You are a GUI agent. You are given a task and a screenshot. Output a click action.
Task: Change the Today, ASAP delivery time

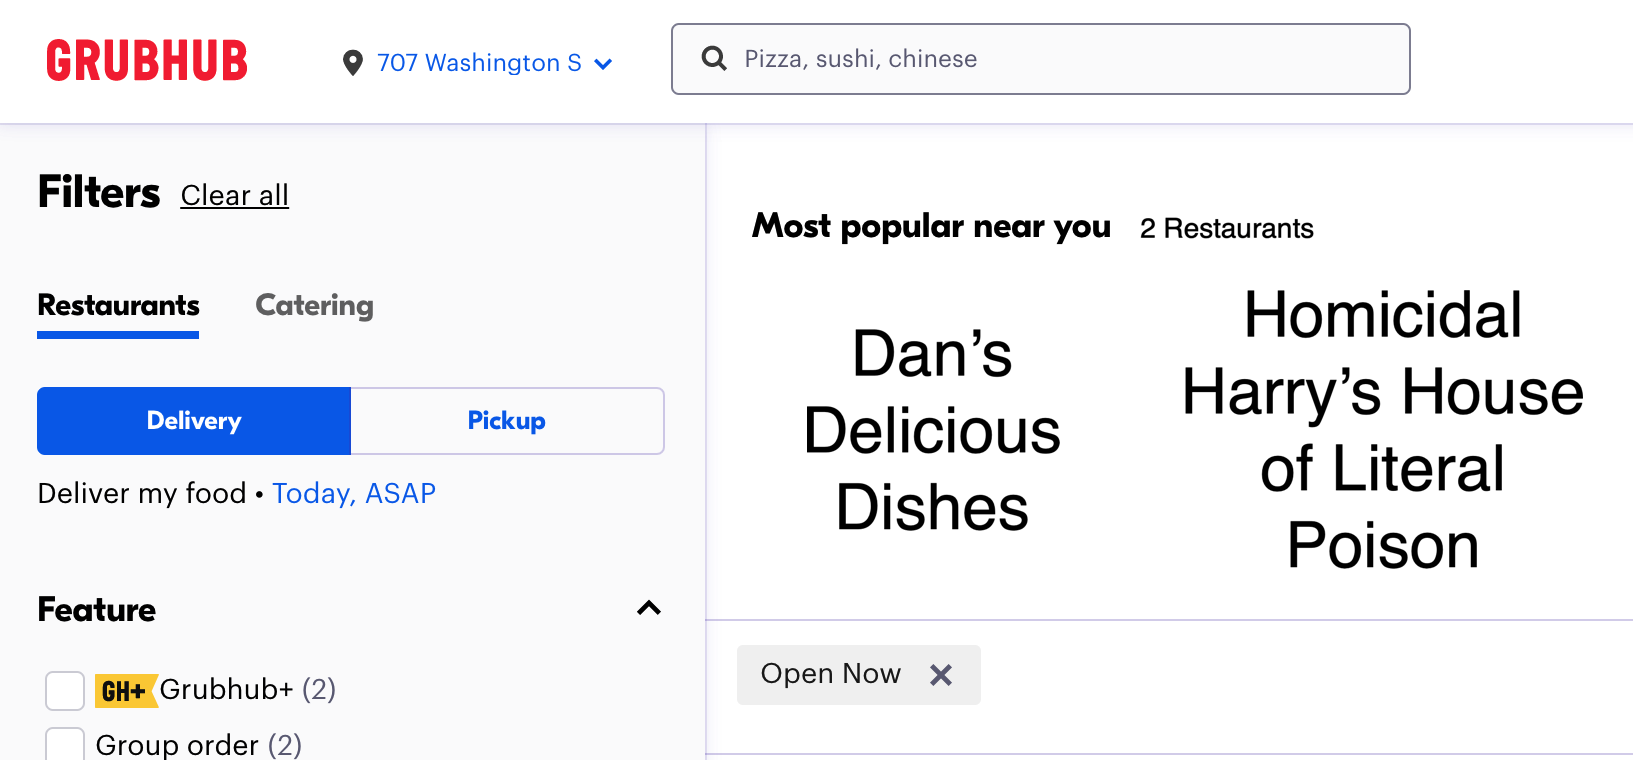354,493
